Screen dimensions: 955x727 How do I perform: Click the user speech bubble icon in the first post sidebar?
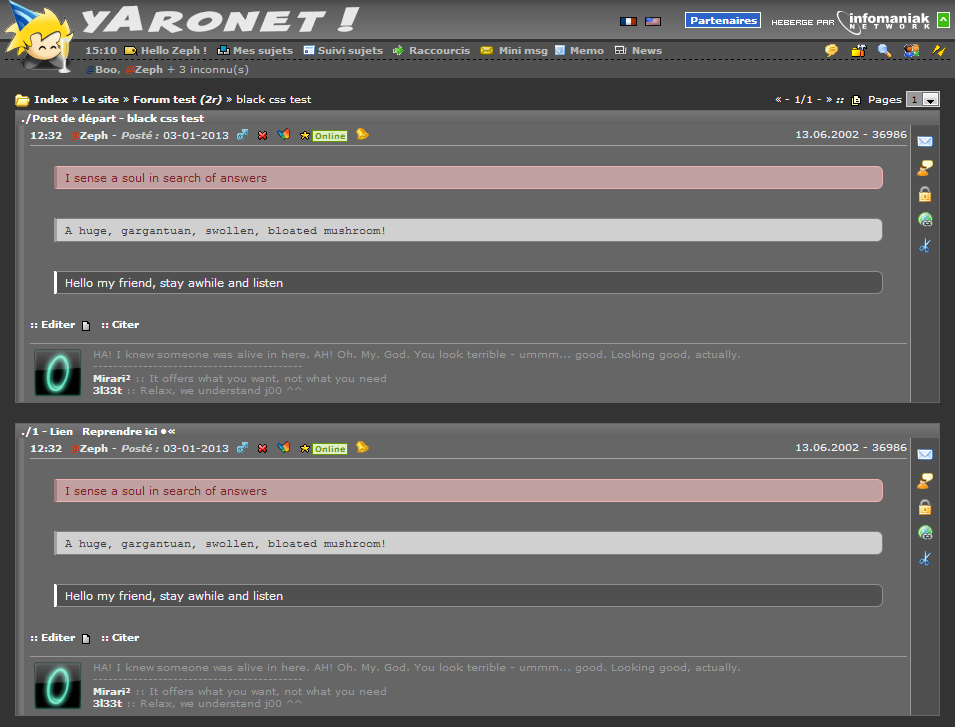[925, 168]
